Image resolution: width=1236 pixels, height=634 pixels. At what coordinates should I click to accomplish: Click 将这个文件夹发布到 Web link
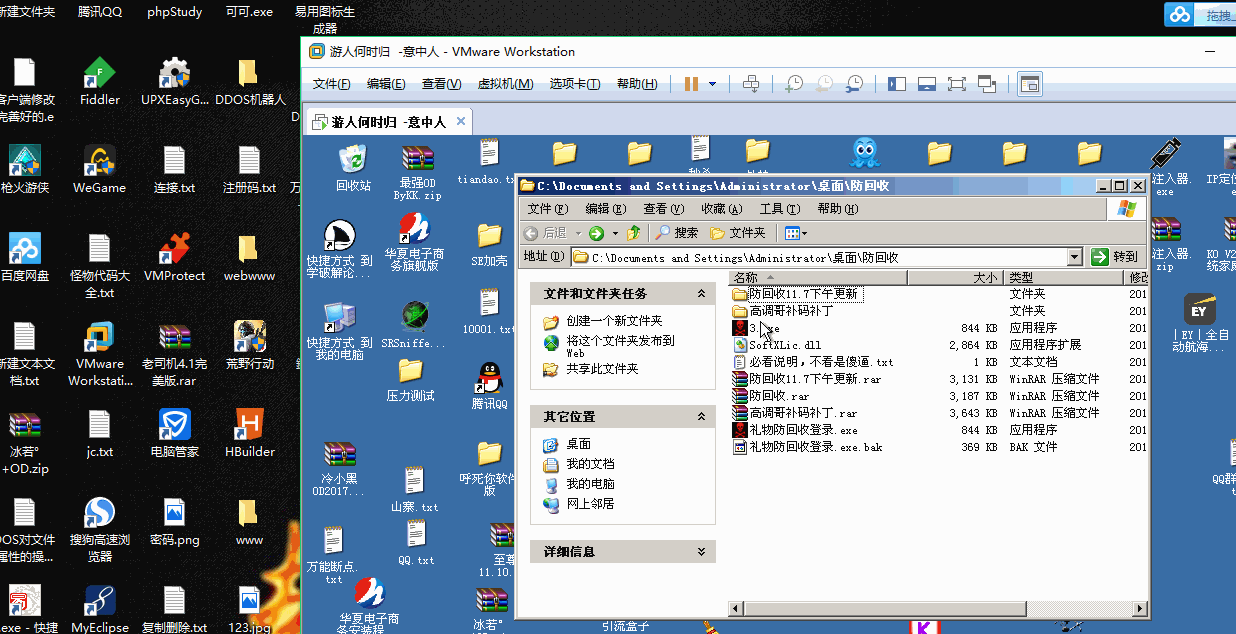pos(620,346)
